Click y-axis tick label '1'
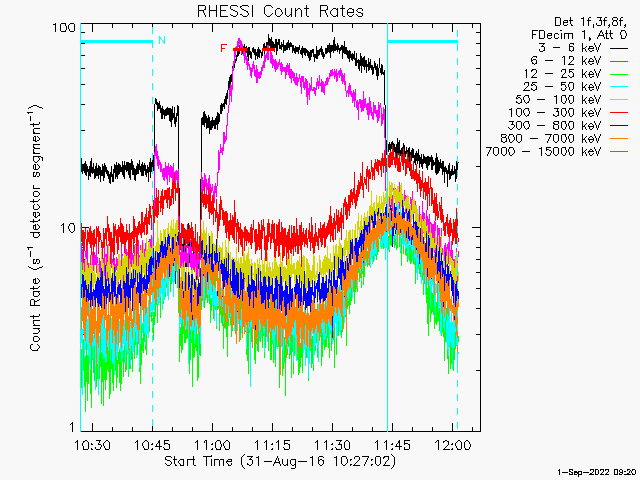 click(x=72, y=427)
